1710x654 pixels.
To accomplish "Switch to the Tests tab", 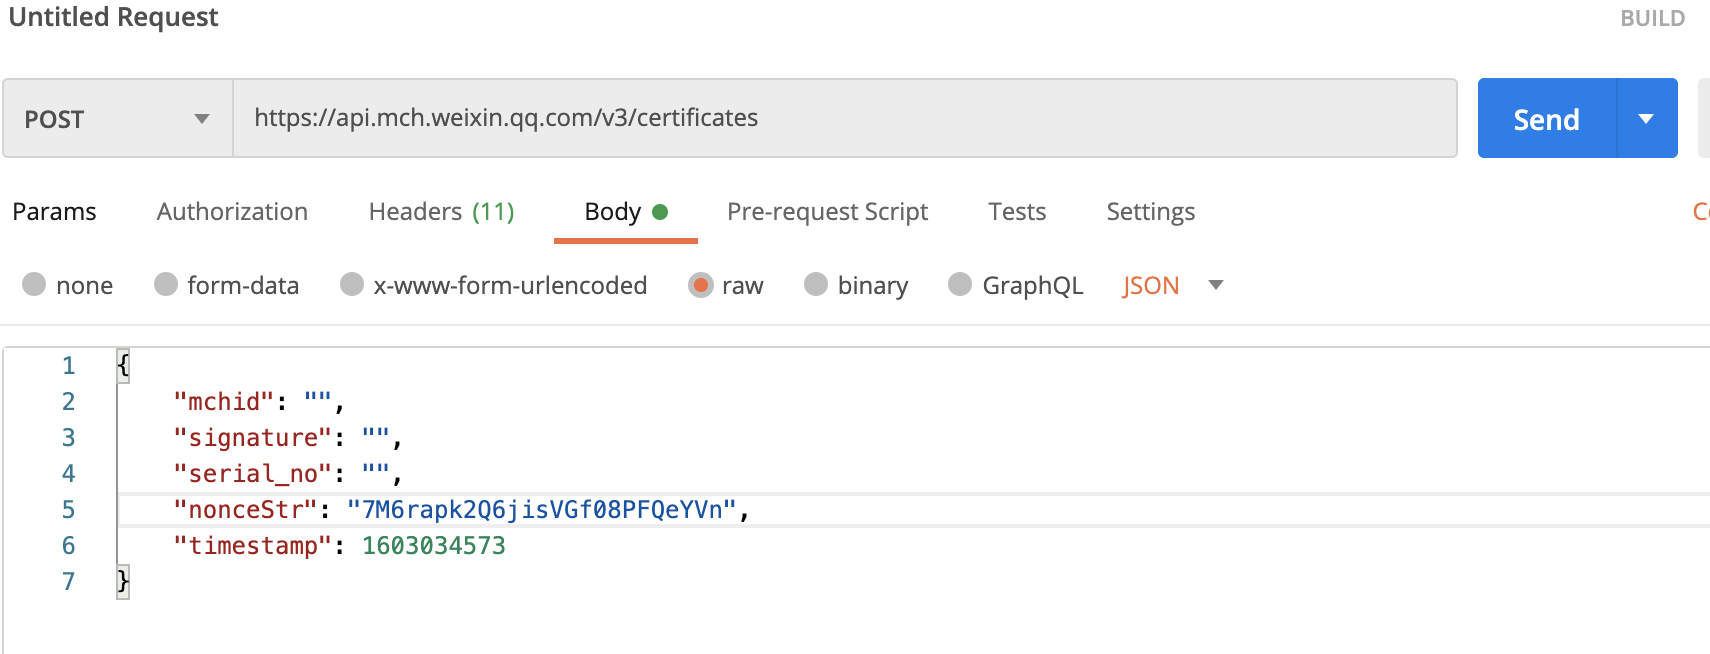I will point(1017,212).
